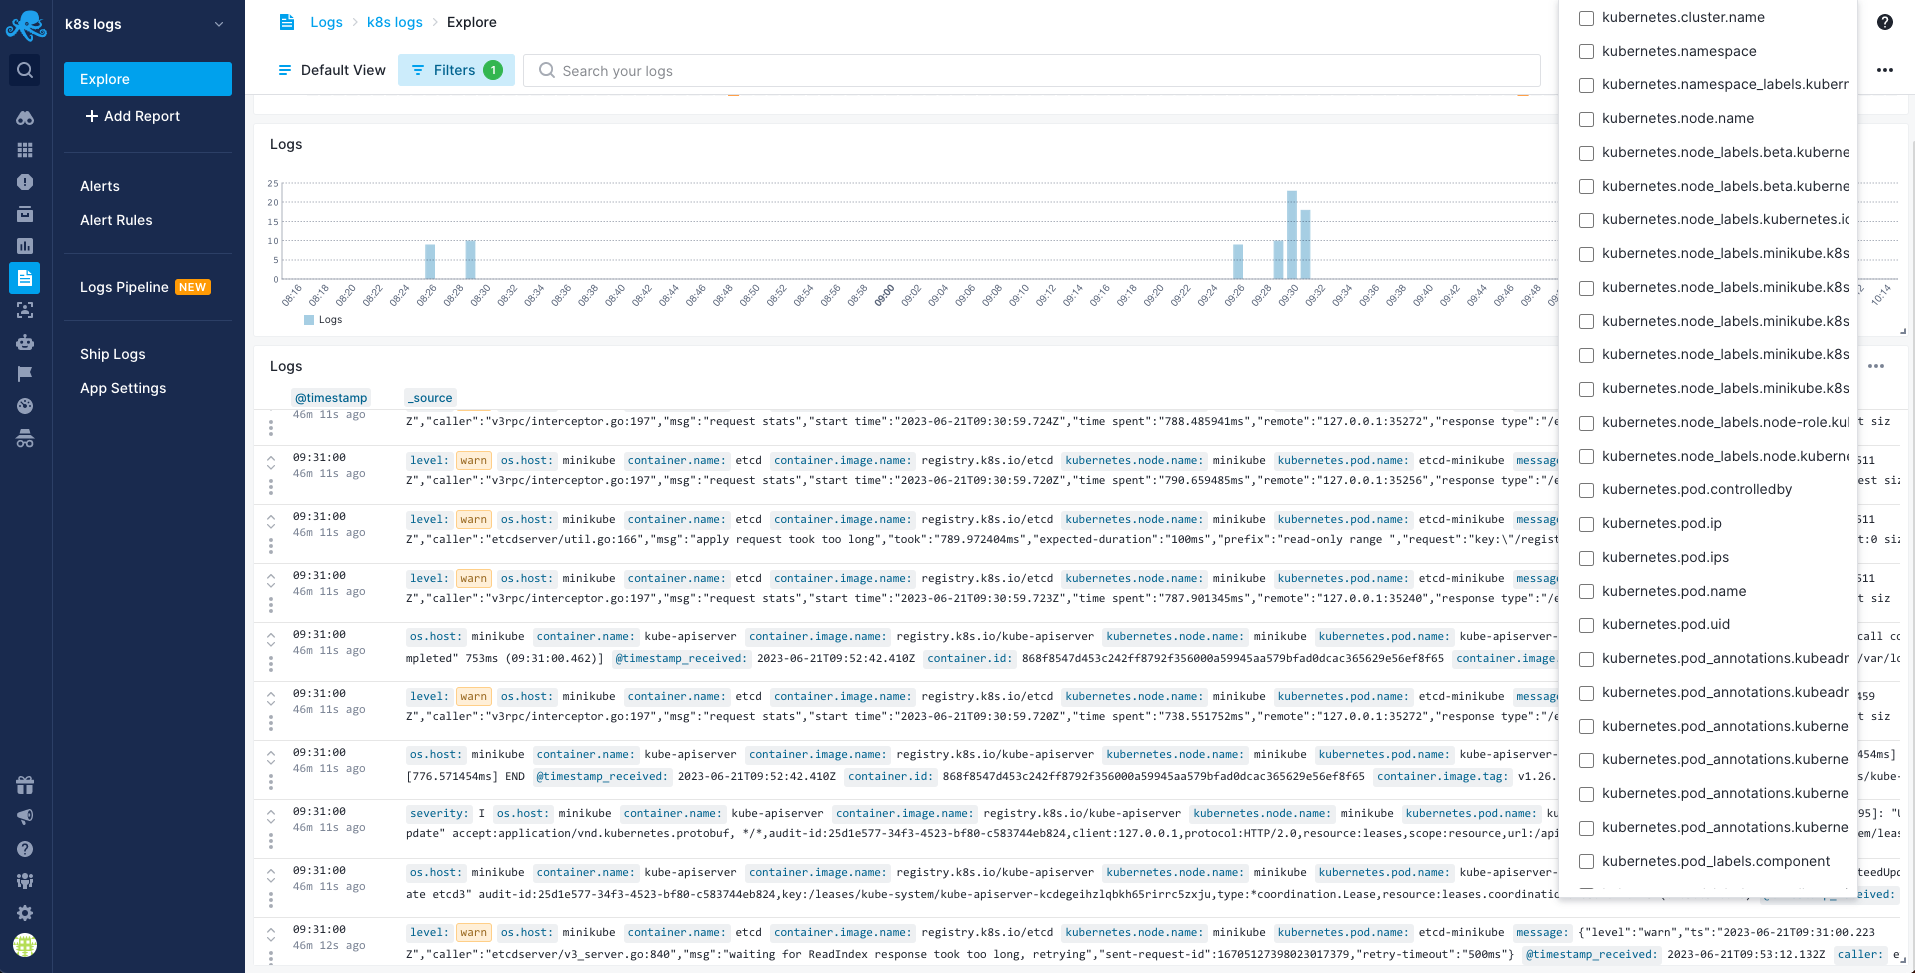
Task: Go to k8s logs breadcrumb link
Action: (395, 22)
